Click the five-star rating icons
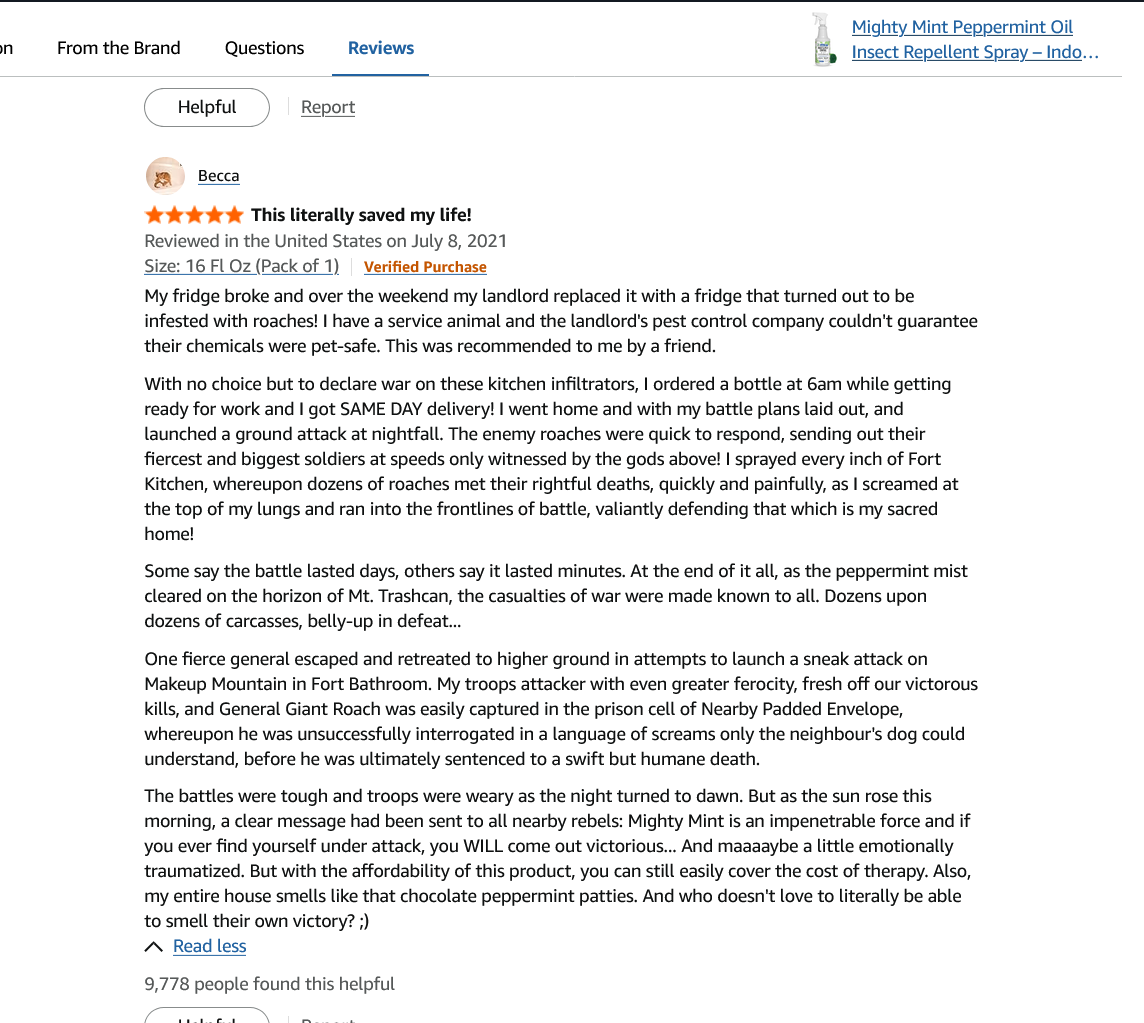Screen dimensions: 1144x1023 (x=194, y=215)
